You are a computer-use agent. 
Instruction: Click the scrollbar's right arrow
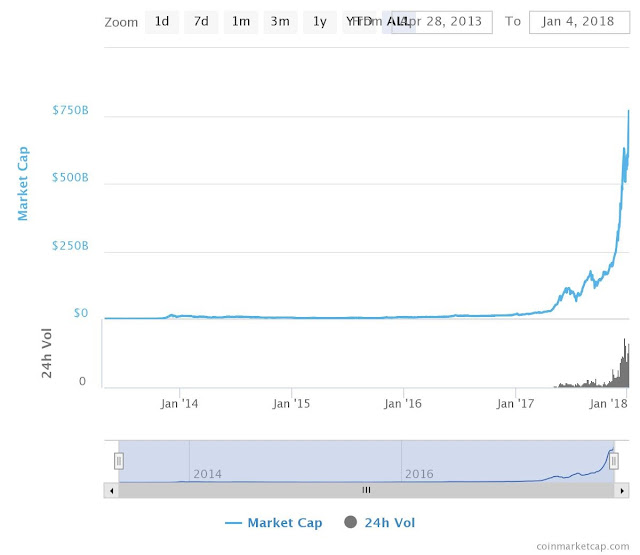621,490
